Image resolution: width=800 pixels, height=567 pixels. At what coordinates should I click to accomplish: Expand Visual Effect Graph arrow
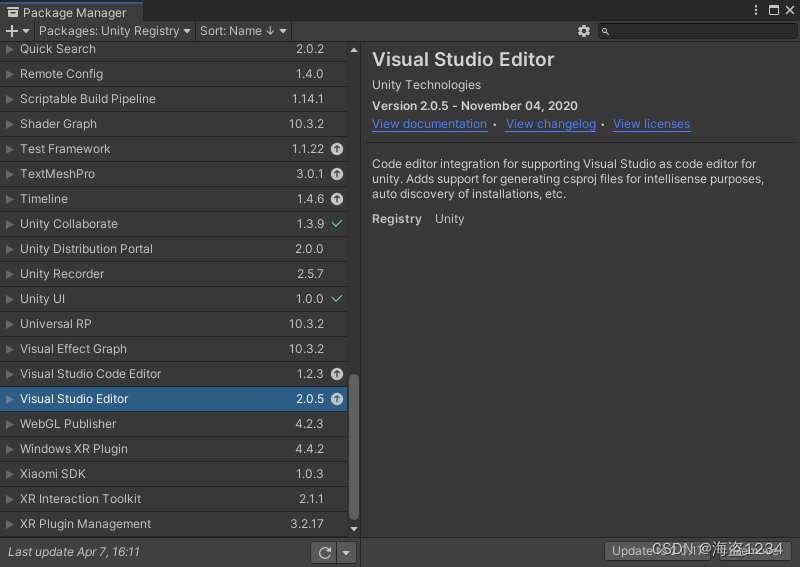tap(9, 349)
